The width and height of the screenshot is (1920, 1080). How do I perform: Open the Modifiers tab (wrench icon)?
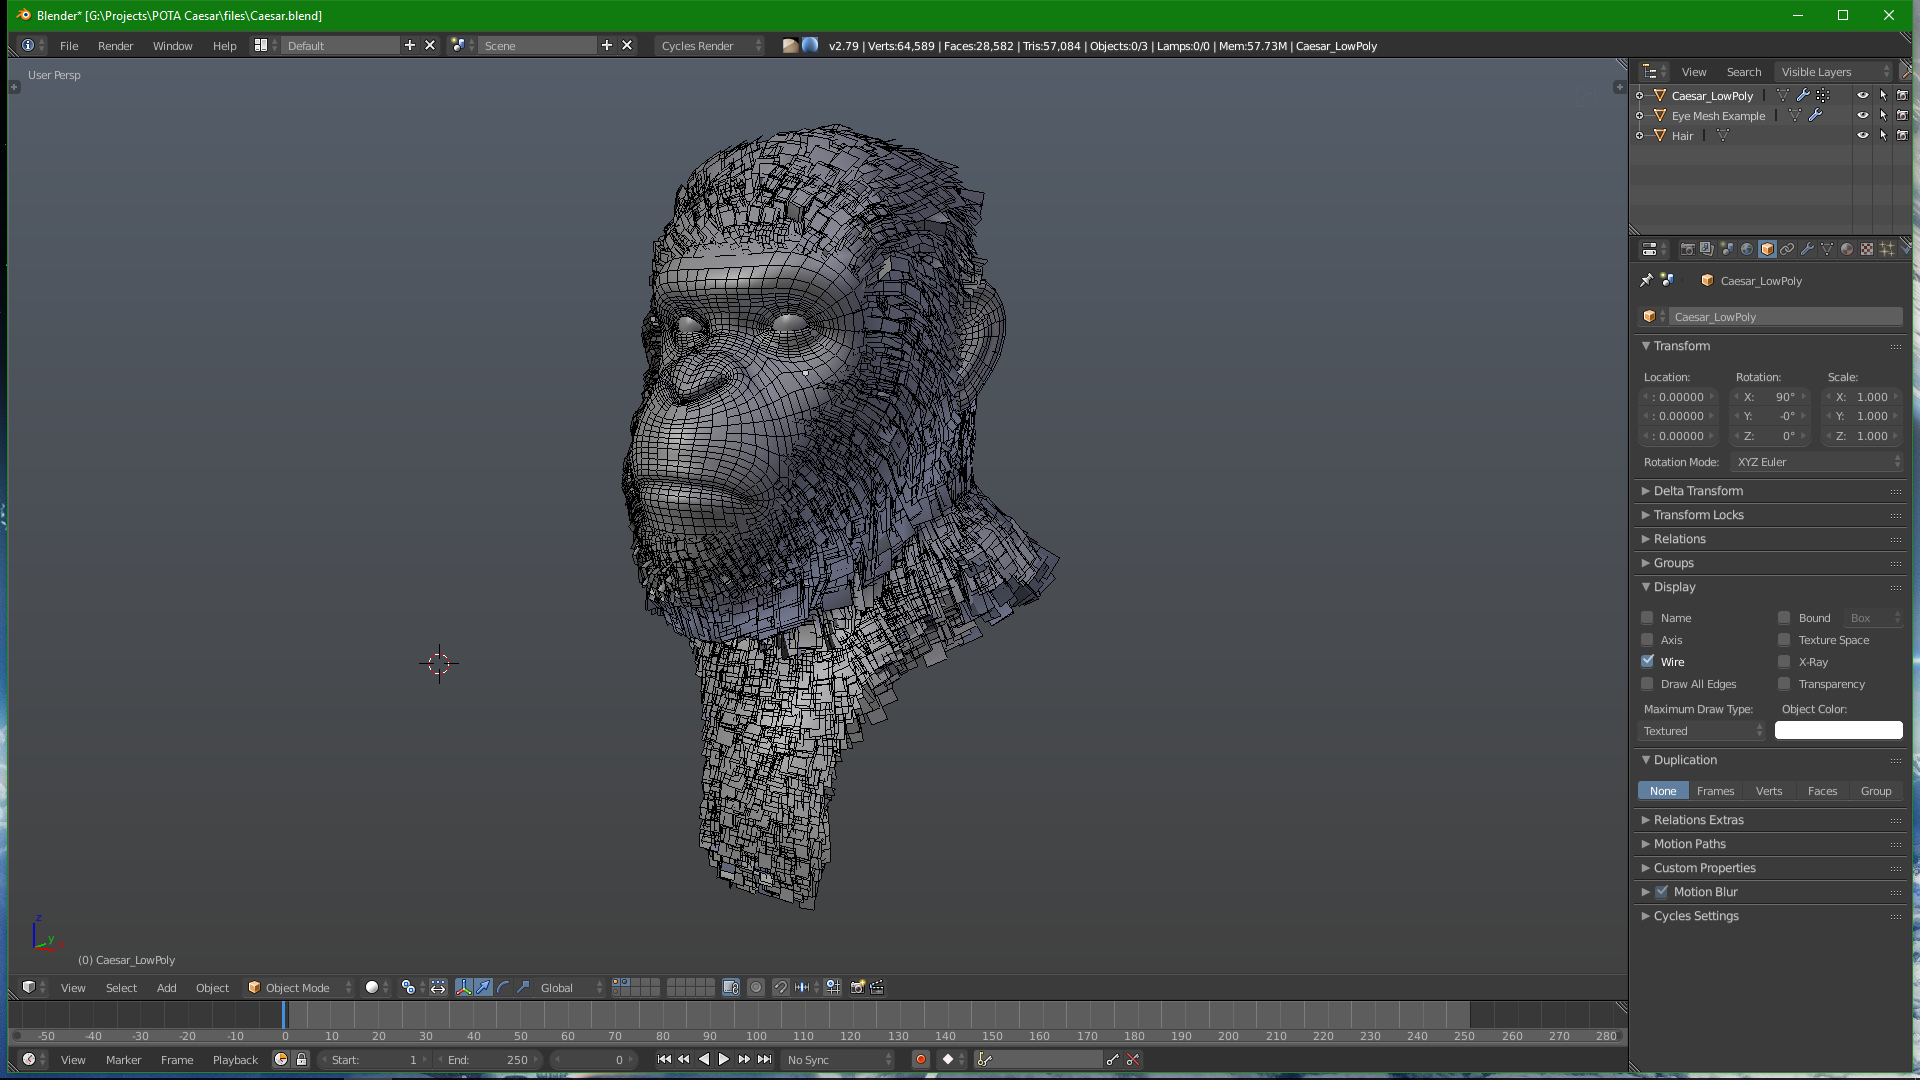[x=1807, y=249]
